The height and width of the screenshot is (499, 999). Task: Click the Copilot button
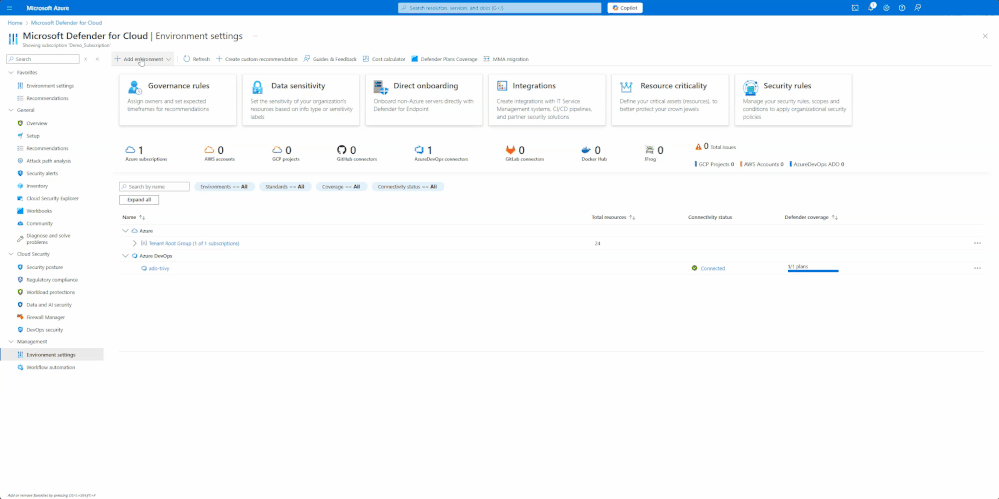pos(625,8)
